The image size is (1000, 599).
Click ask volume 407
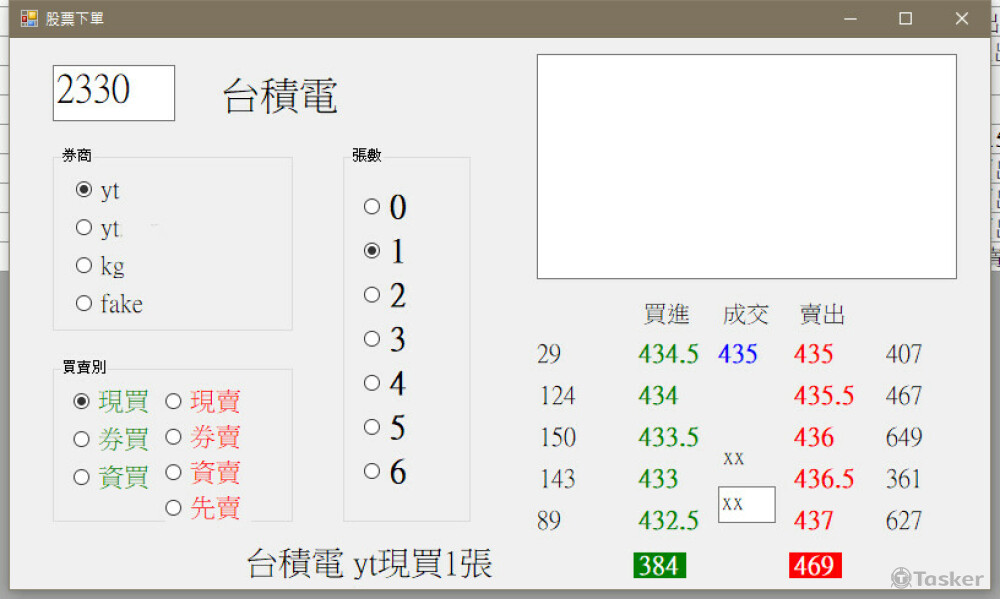(904, 354)
